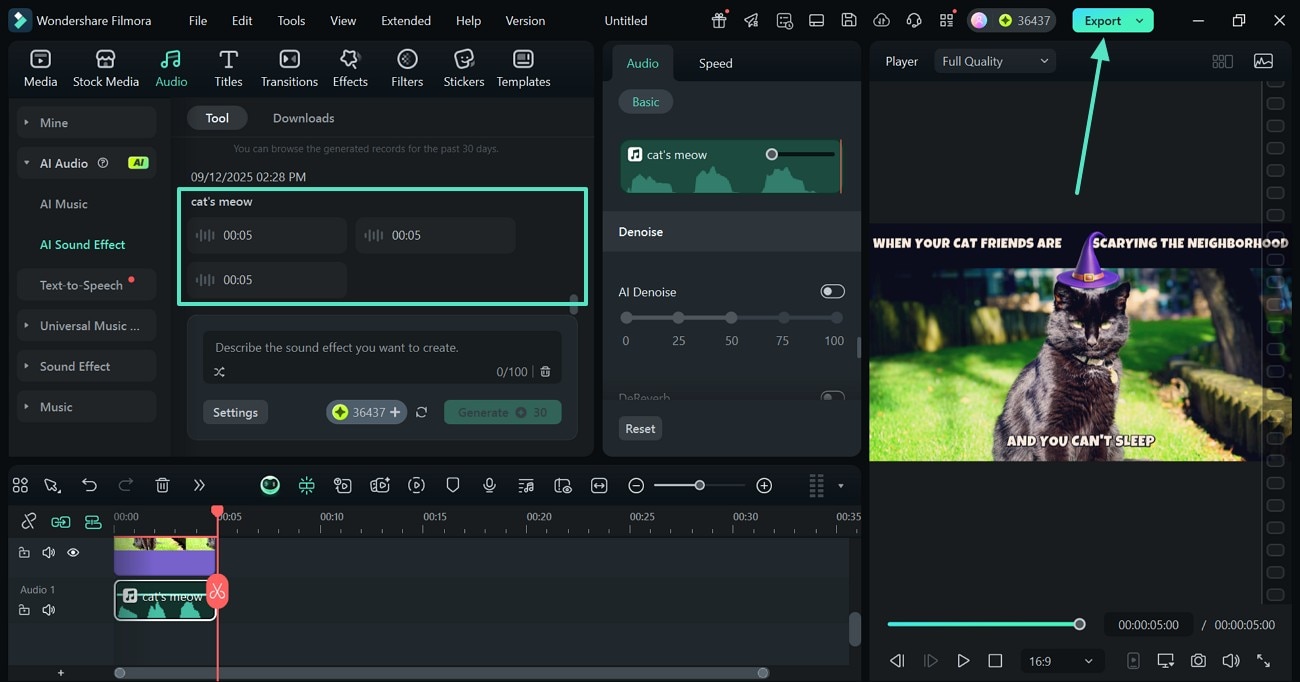Click the Reset button in the Denoise panel

[x=640, y=428]
